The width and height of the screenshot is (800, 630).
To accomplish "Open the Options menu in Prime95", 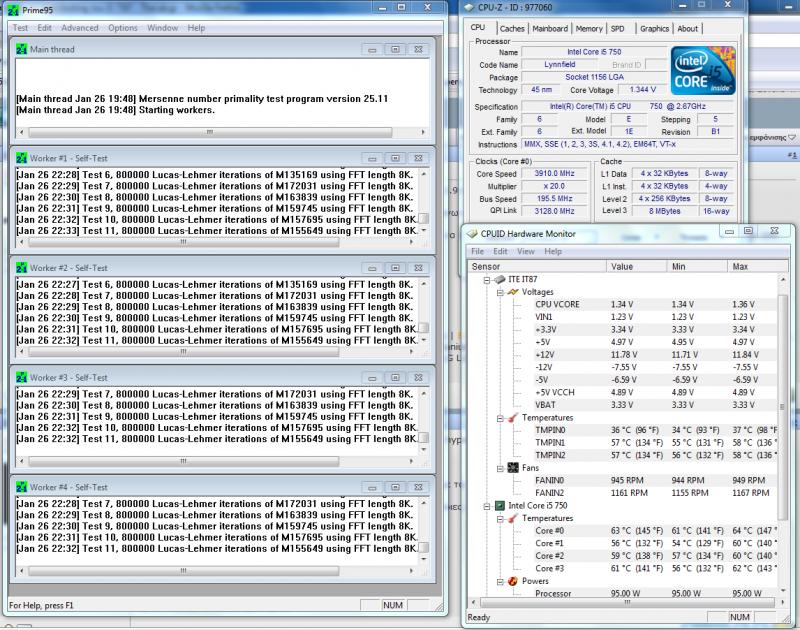I will click(x=123, y=28).
